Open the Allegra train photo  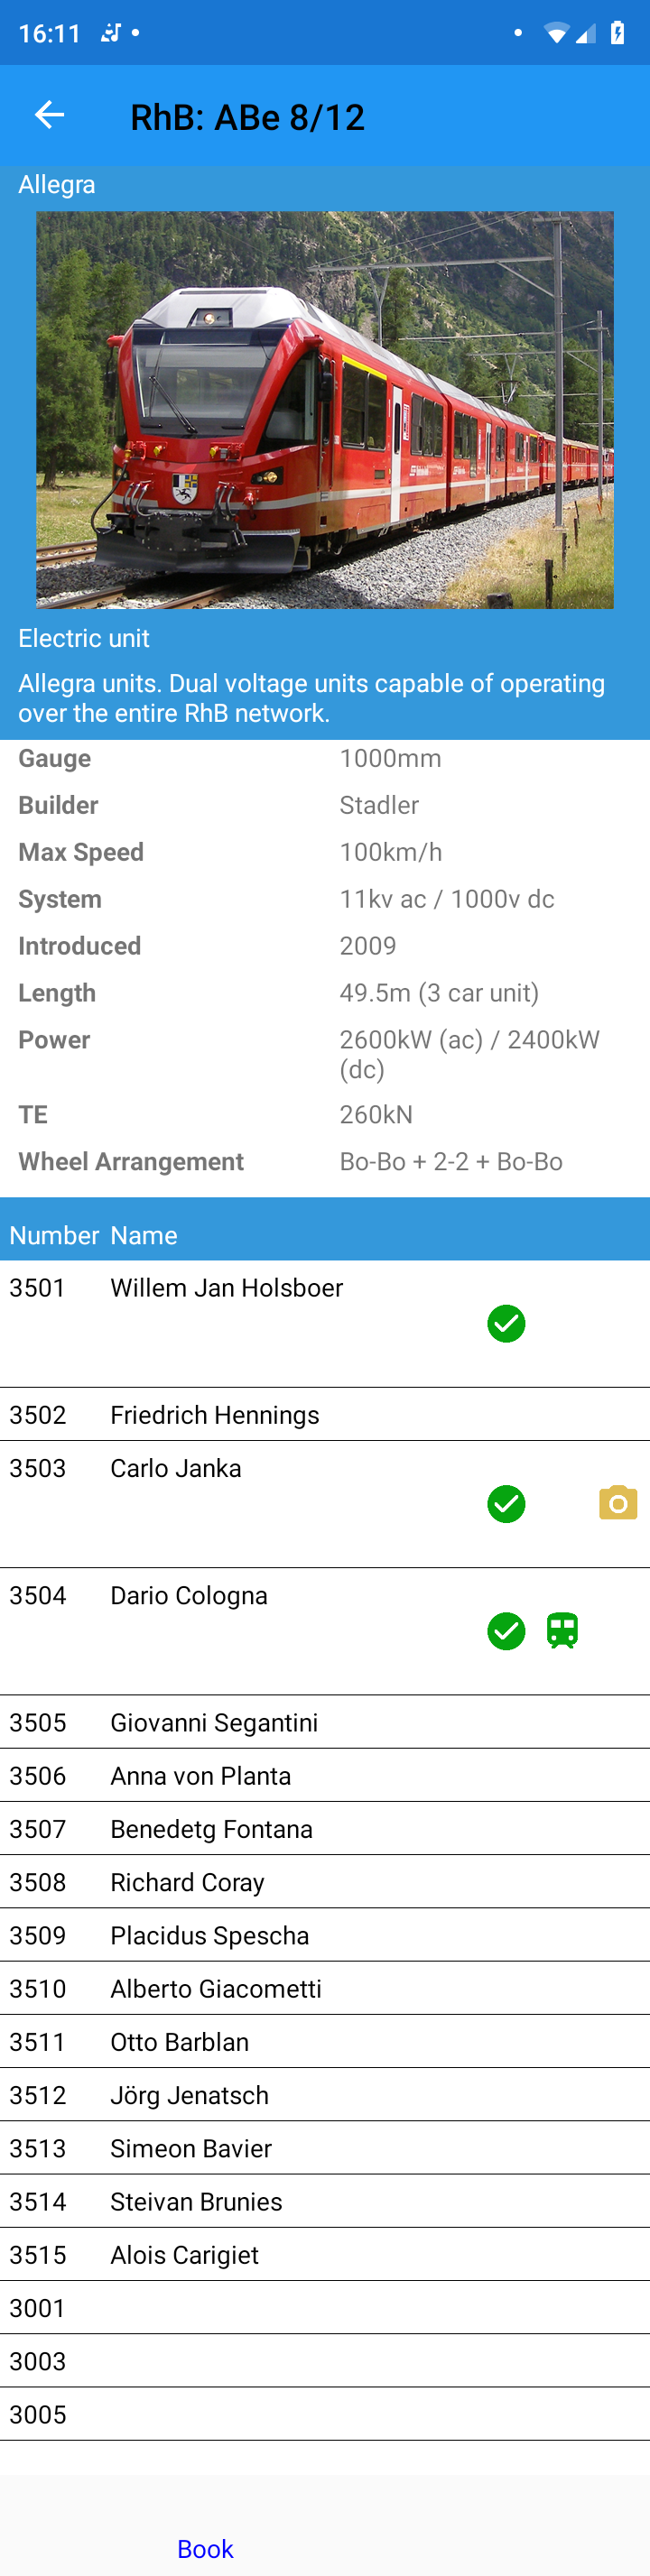click(325, 408)
